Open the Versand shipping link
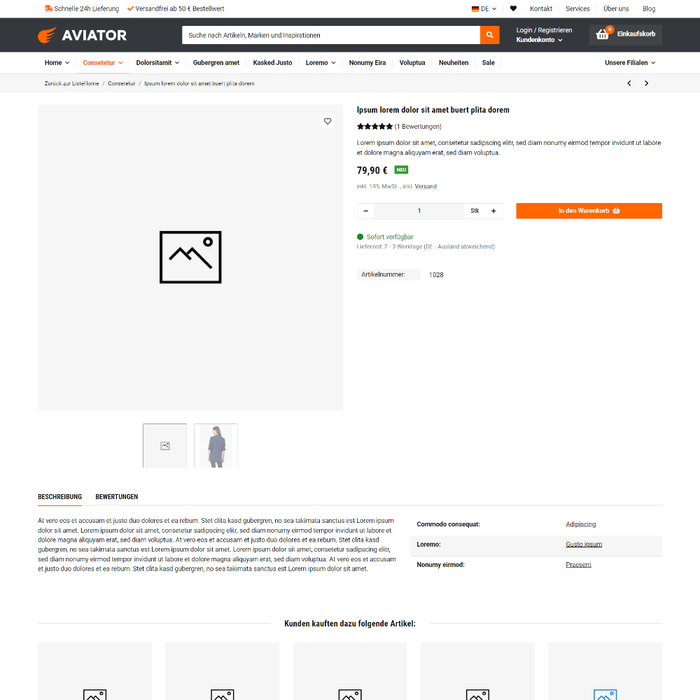This screenshot has width=700, height=700. (425, 186)
